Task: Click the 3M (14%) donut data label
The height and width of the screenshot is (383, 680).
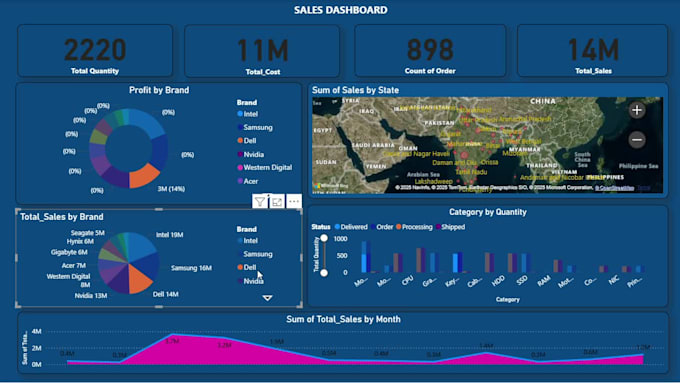Action: (x=171, y=189)
